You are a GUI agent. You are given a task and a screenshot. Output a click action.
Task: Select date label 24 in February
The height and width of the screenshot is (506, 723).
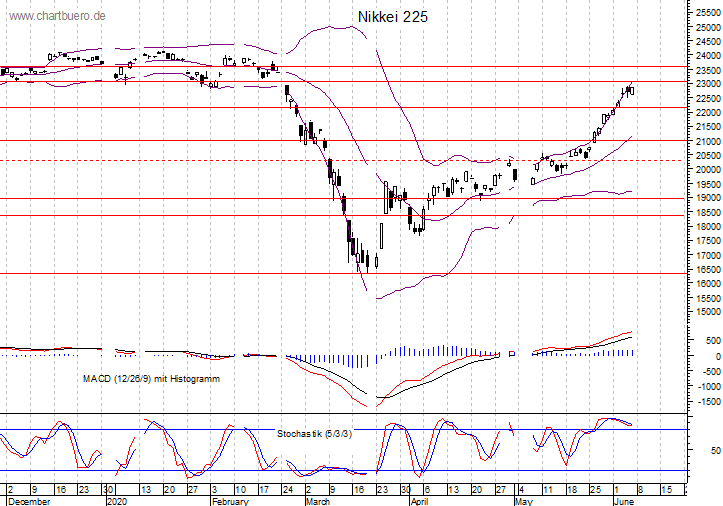tap(288, 489)
